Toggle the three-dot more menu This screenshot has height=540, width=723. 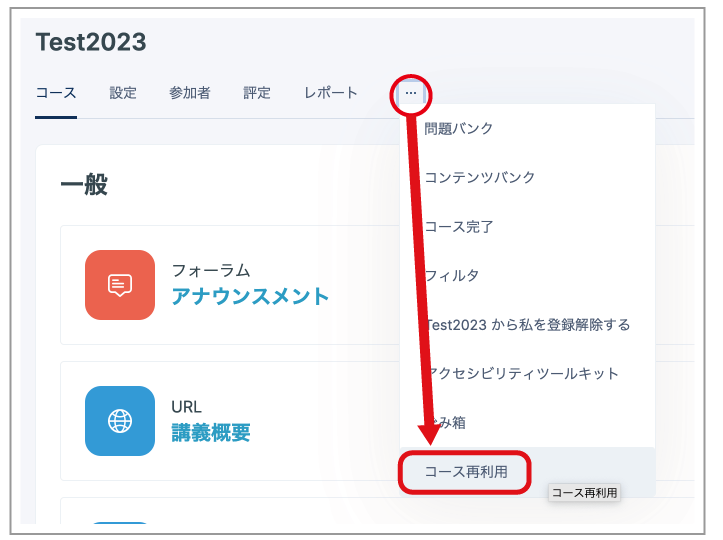[411, 94]
